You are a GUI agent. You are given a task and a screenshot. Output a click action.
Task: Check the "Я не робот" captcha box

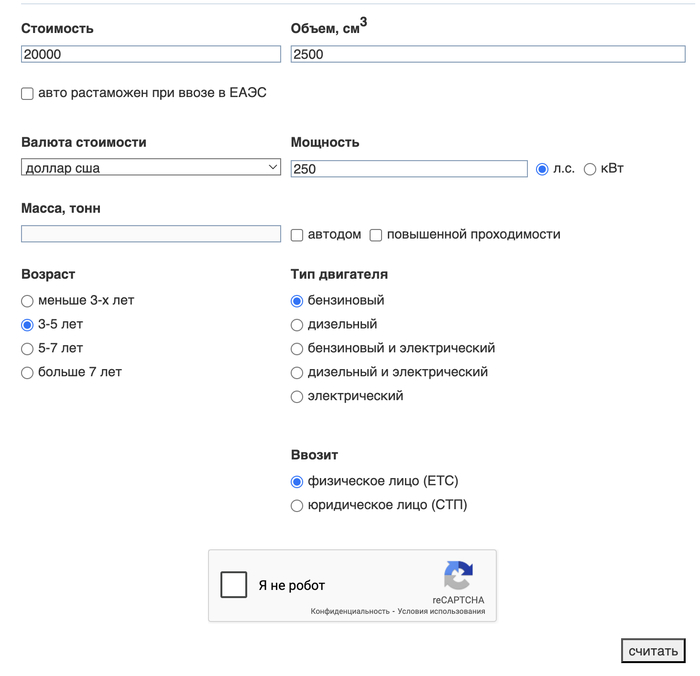(x=234, y=585)
